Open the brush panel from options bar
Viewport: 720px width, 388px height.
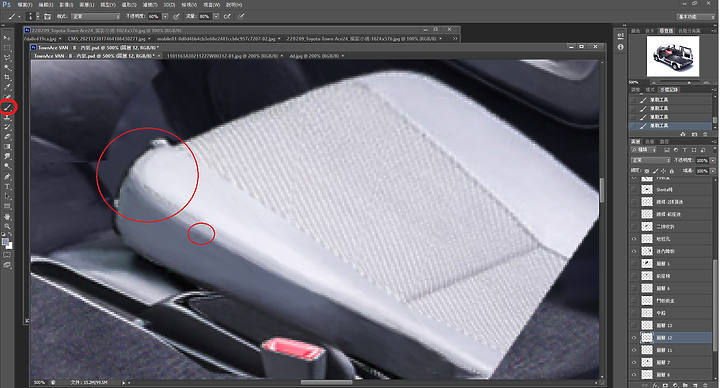coord(47,16)
